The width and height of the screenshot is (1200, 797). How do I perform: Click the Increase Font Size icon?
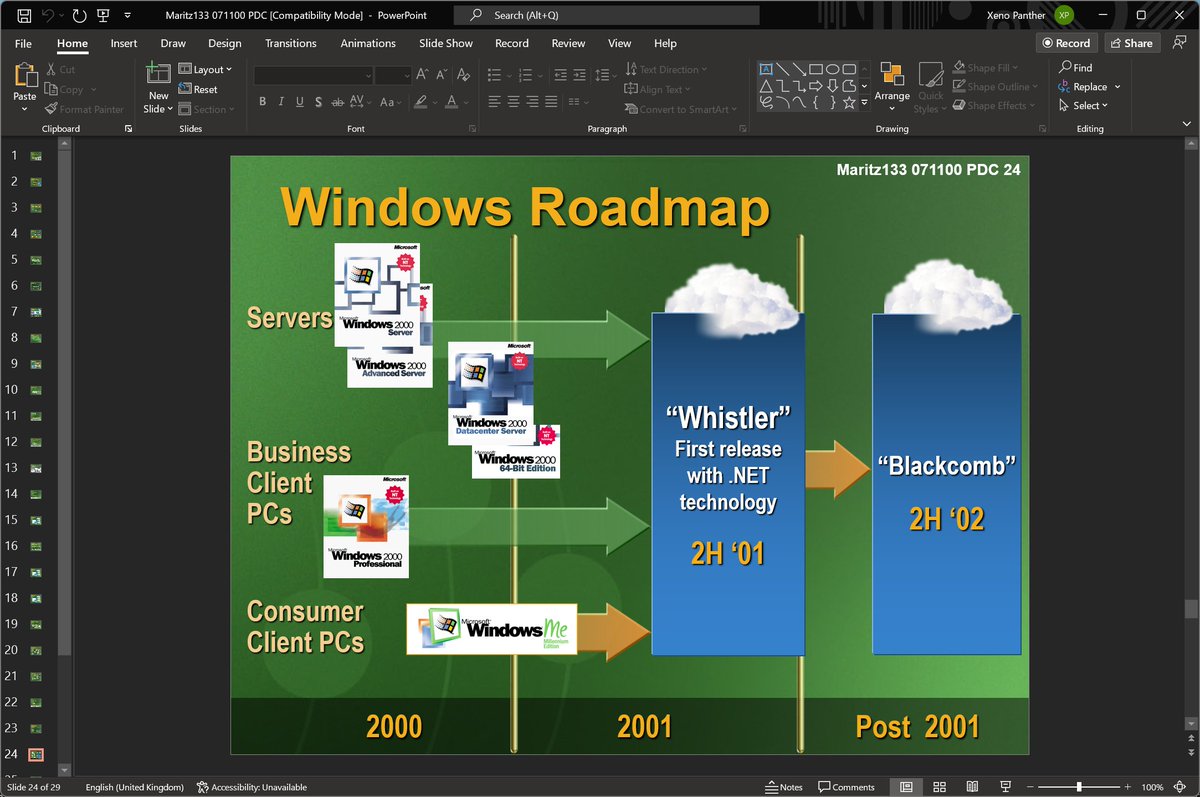click(x=422, y=74)
